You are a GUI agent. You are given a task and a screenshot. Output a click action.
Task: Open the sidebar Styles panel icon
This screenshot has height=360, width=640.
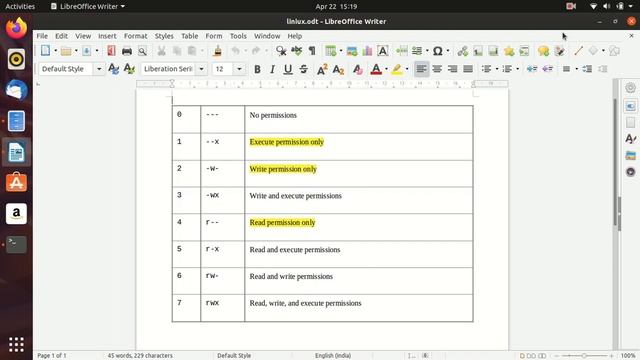(630, 139)
